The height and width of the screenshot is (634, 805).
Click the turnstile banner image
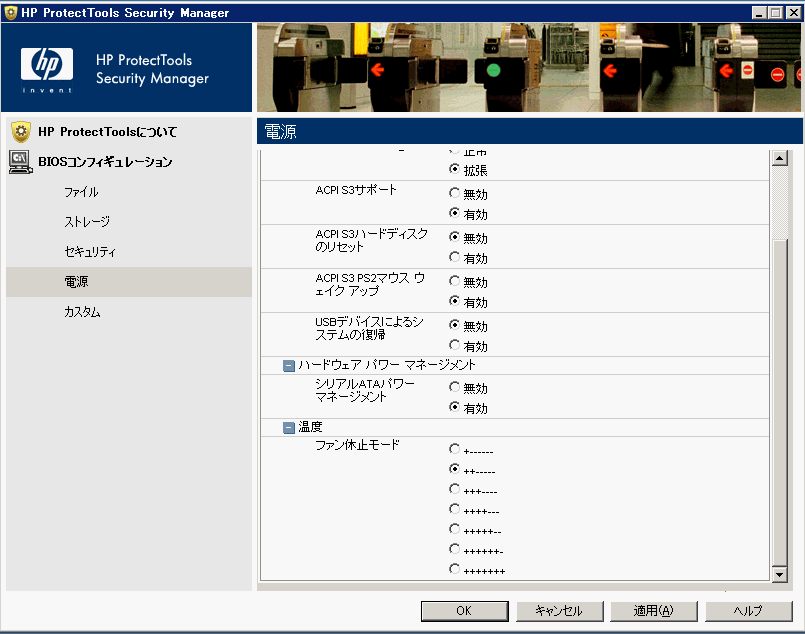pyautogui.click(x=529, y=67)
